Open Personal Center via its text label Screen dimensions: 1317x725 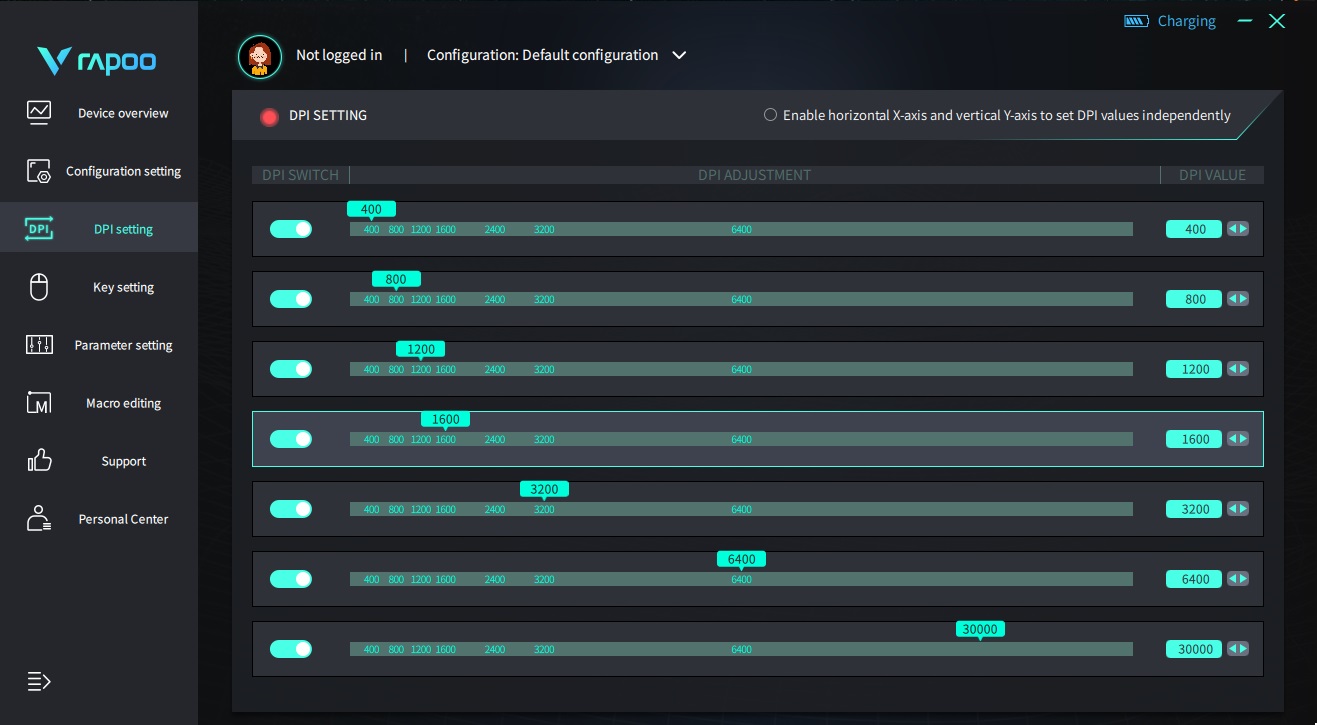pos(123,519)
